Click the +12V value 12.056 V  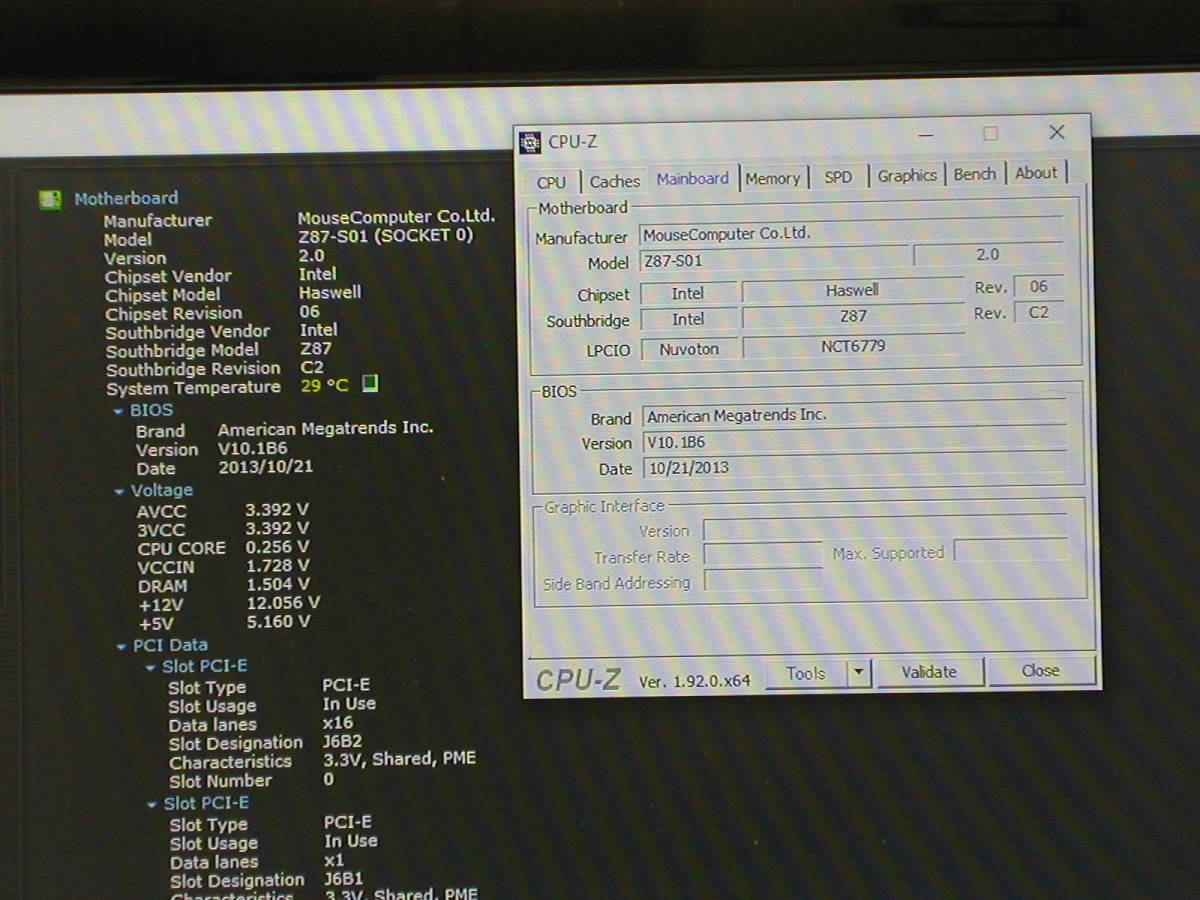click(x=283, y=603)
